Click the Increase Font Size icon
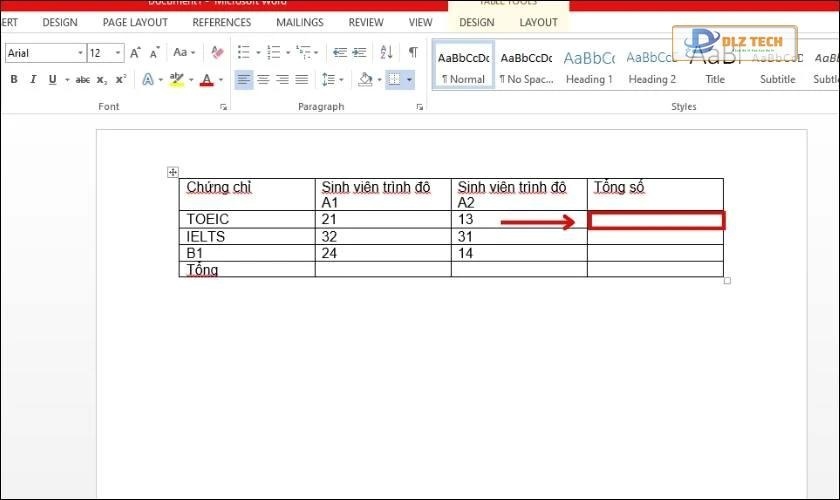 135,53
